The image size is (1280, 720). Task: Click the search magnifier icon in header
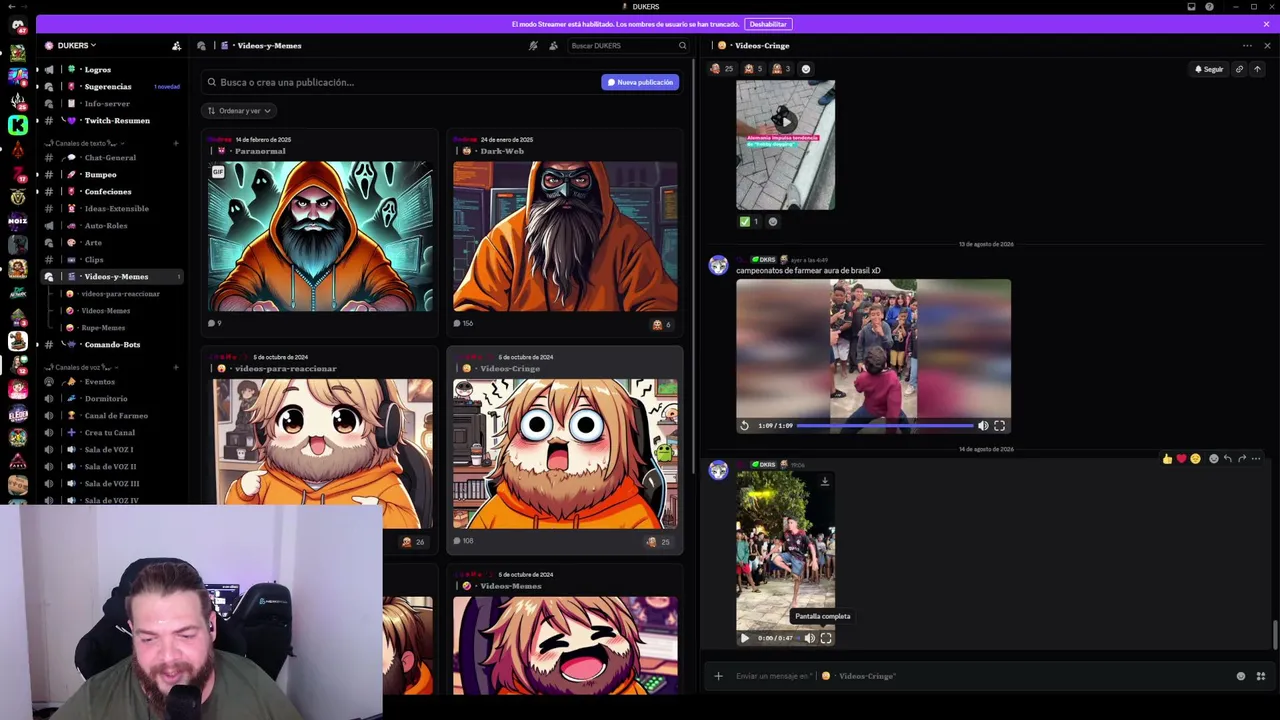(x=682, y=45)
